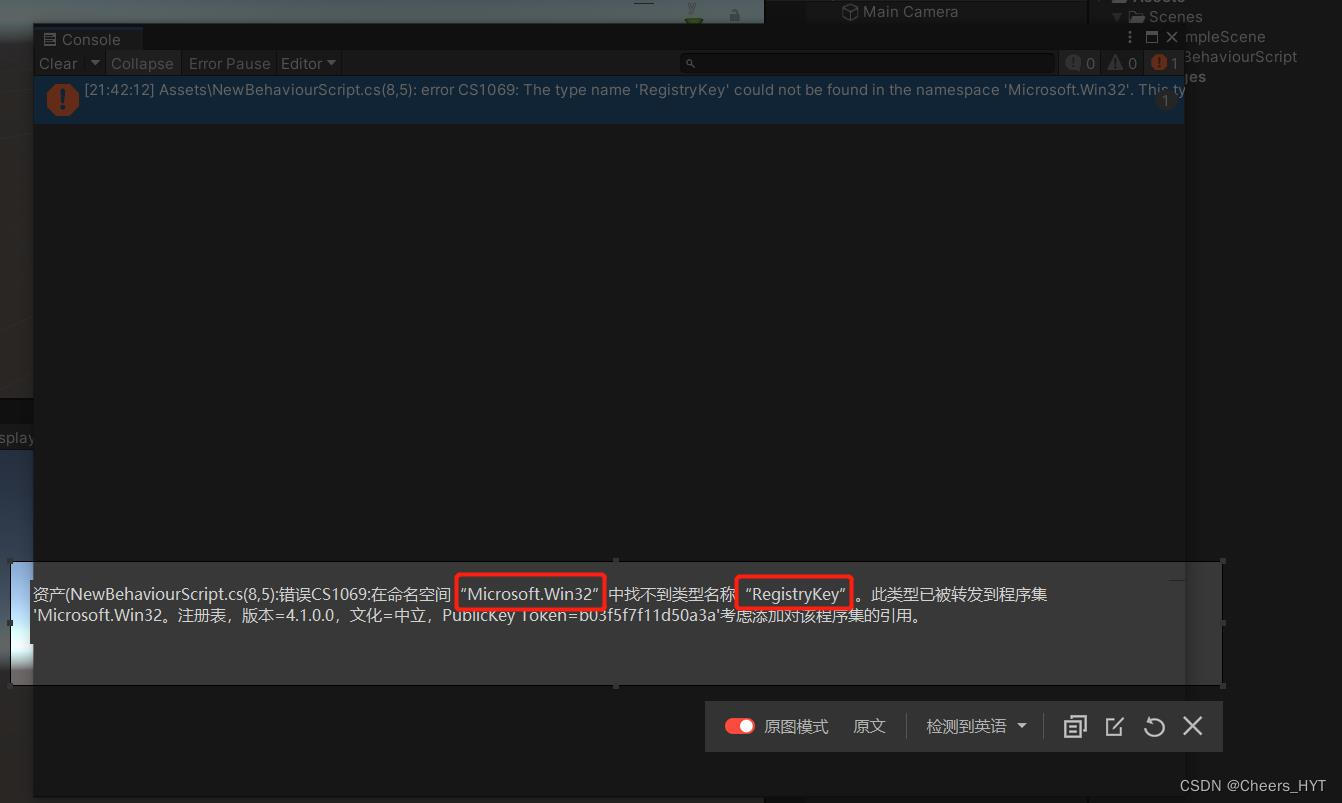Open the 检测到英语 language dropdown

click(975, 725)
